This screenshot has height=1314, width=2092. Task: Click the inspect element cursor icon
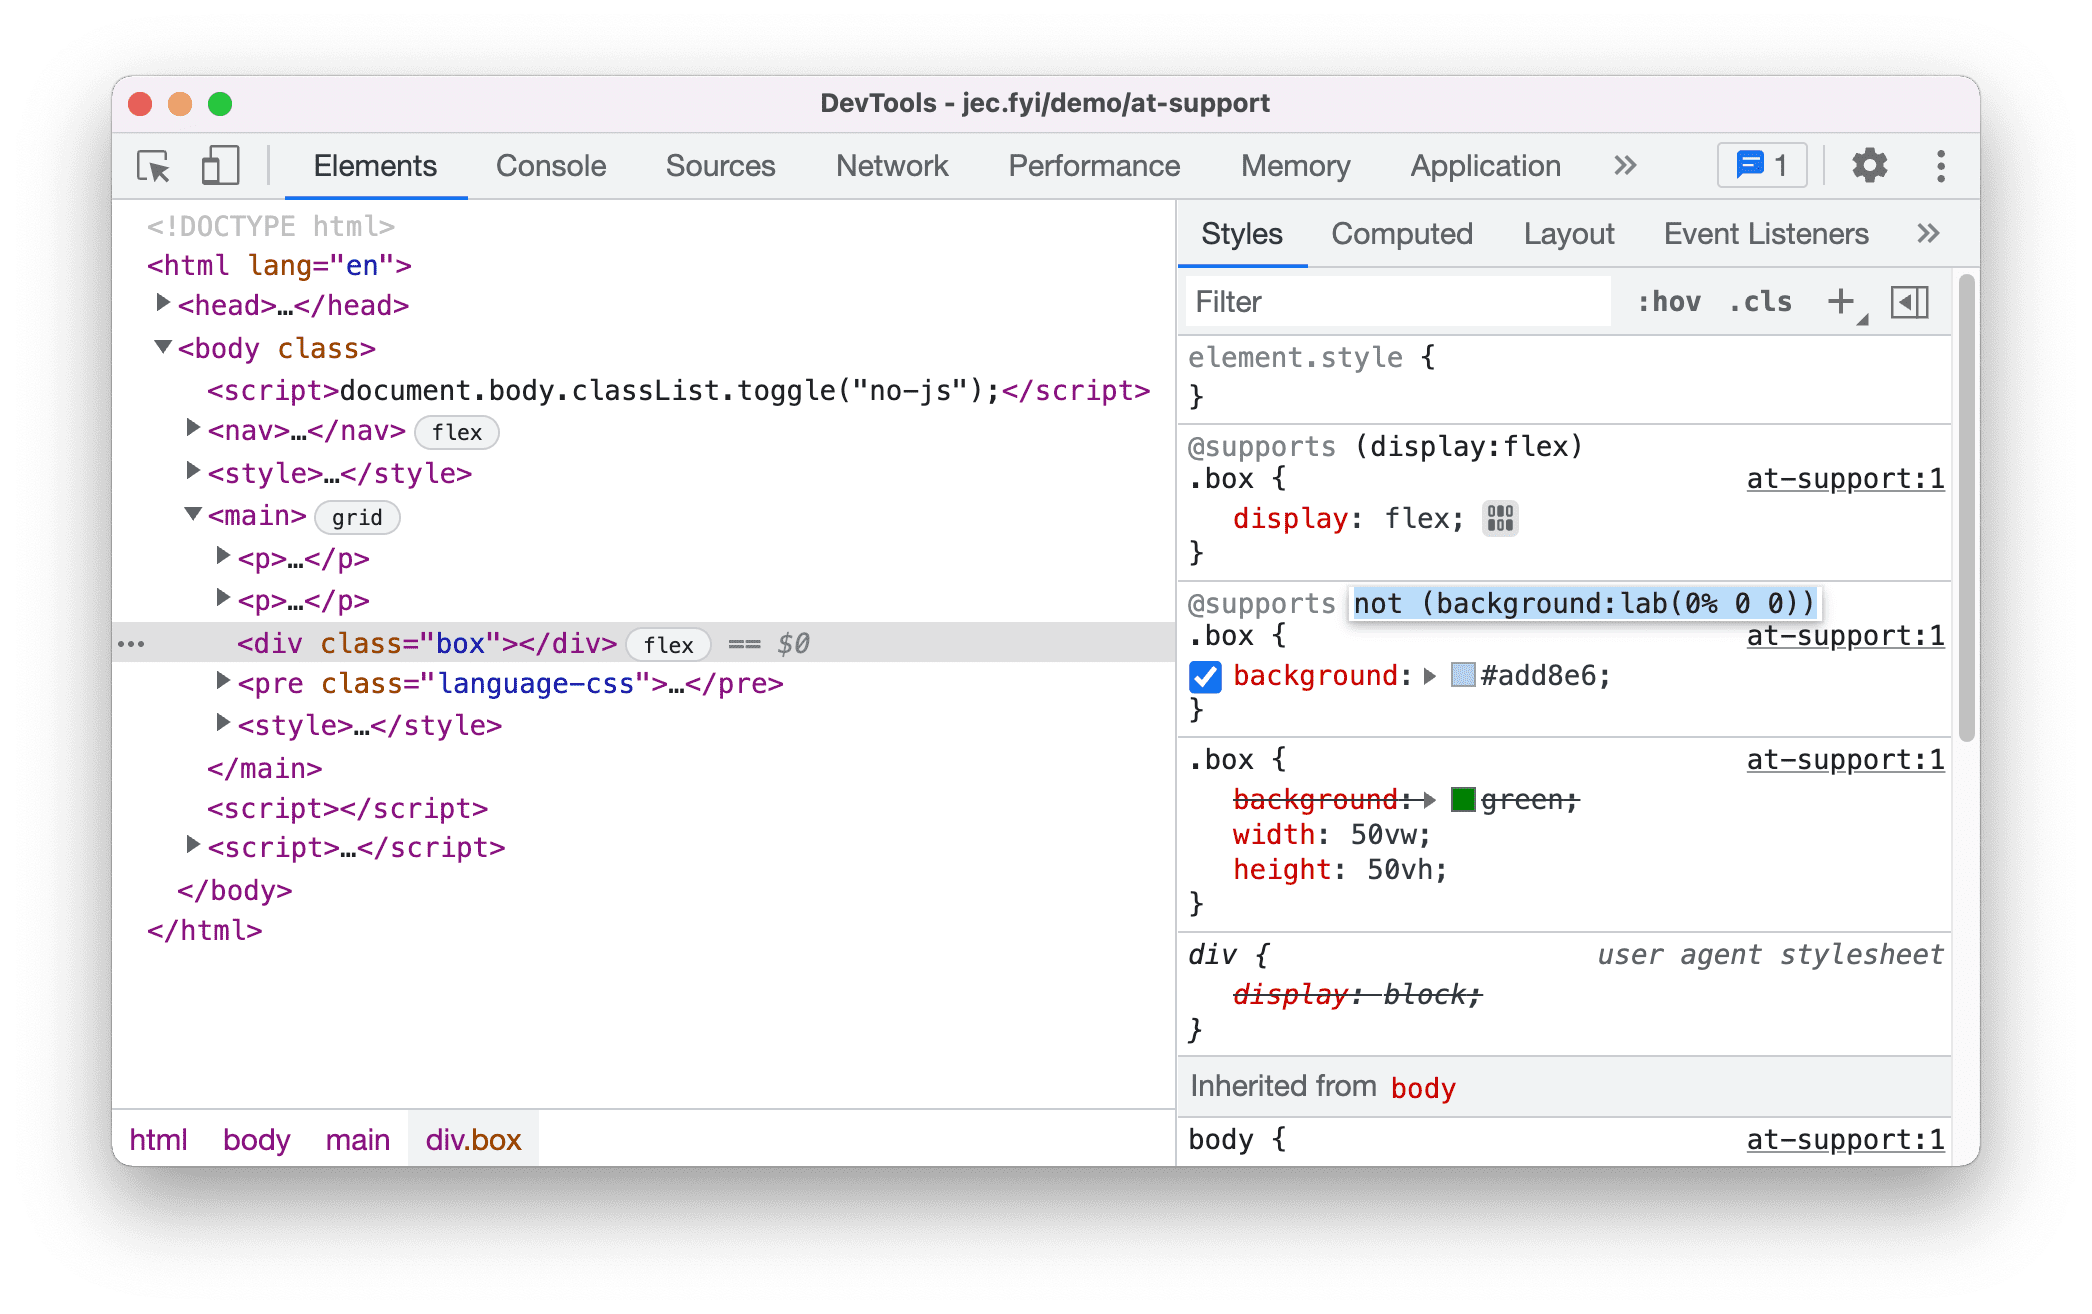coord(153,167)
